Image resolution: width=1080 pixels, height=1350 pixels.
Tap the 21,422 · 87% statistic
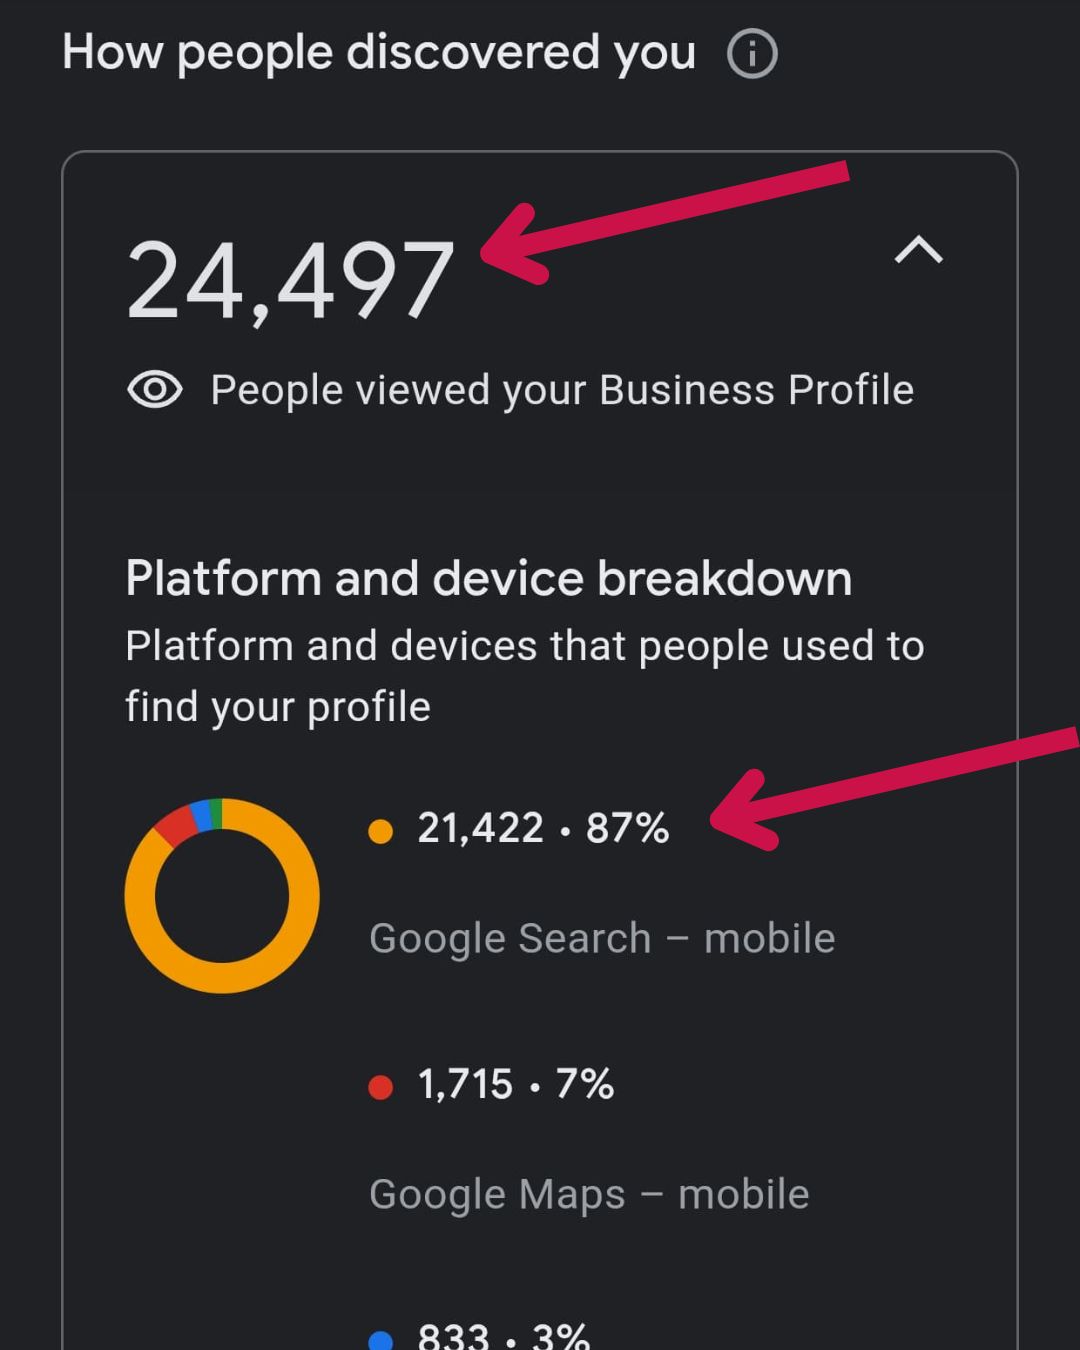click(543, 828)
